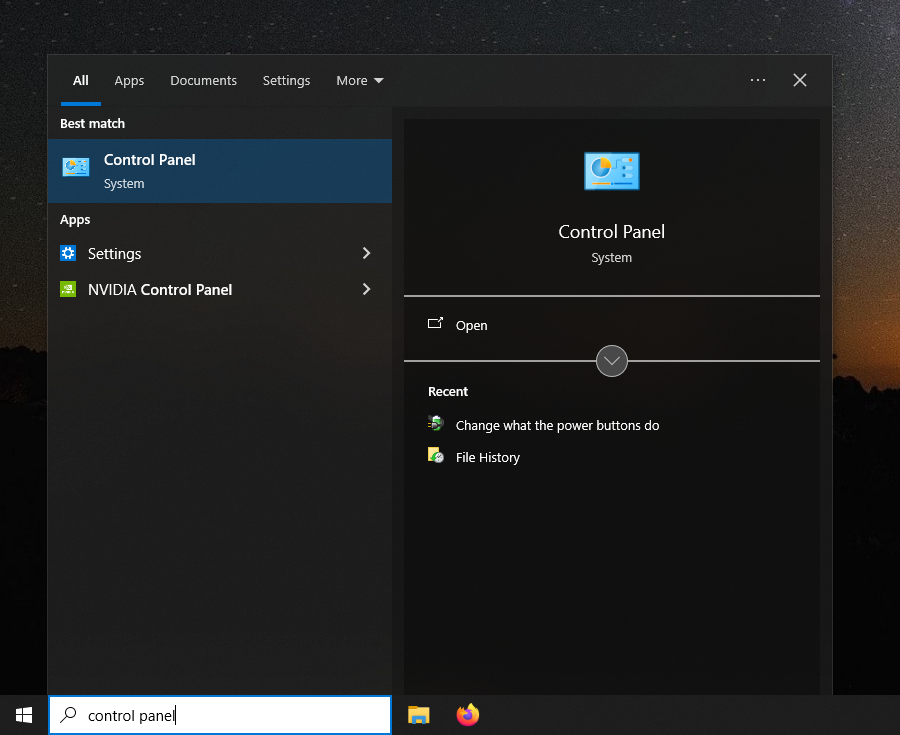
Task: Launch Firefox from the taskbar
Action: (467, 715)
